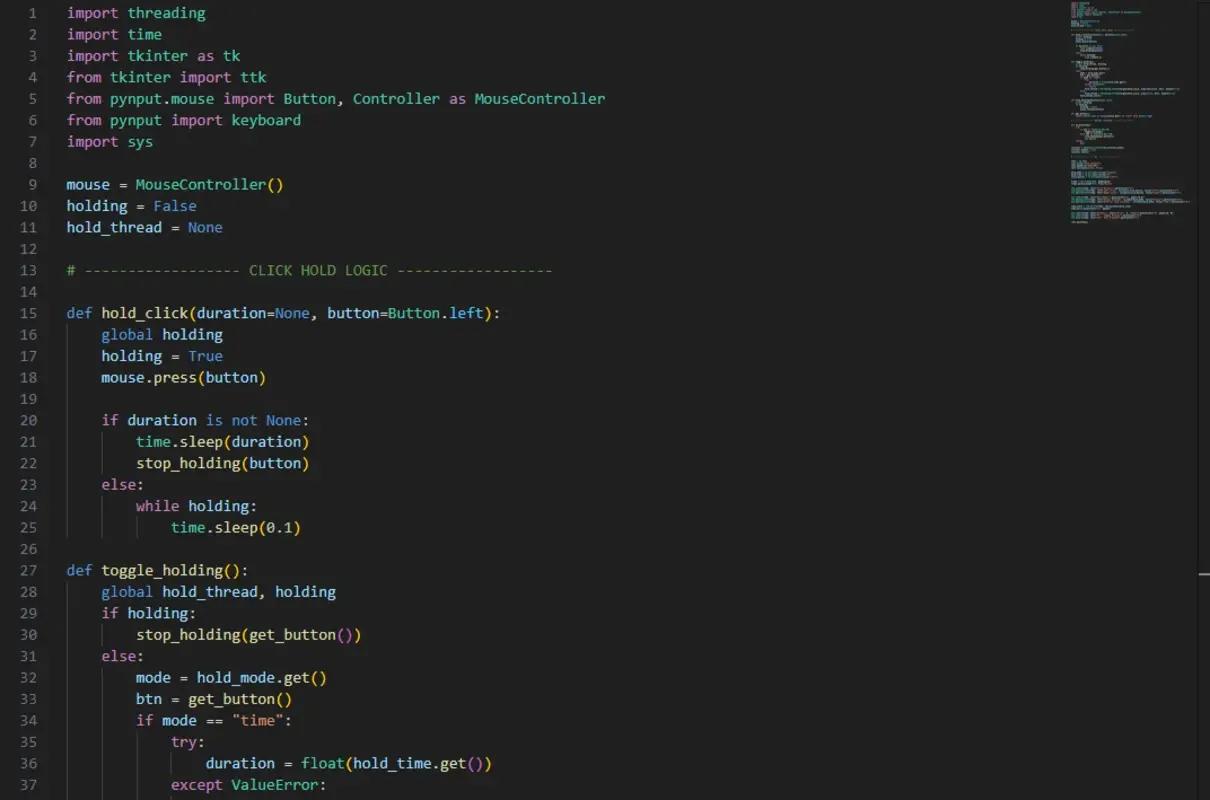This screenshot has width=1210, height=800.
Task: Click the "False" value on line 10
Action: 175,205
